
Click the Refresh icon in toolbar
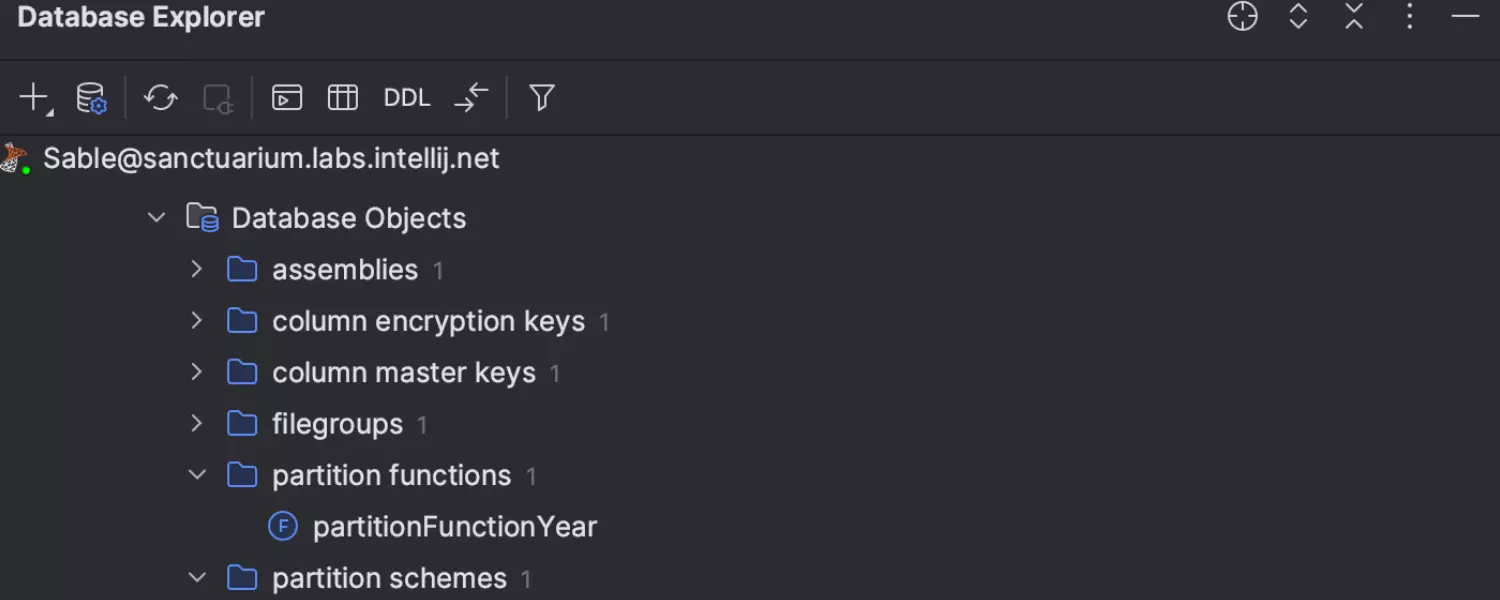(x=160, y=97)
